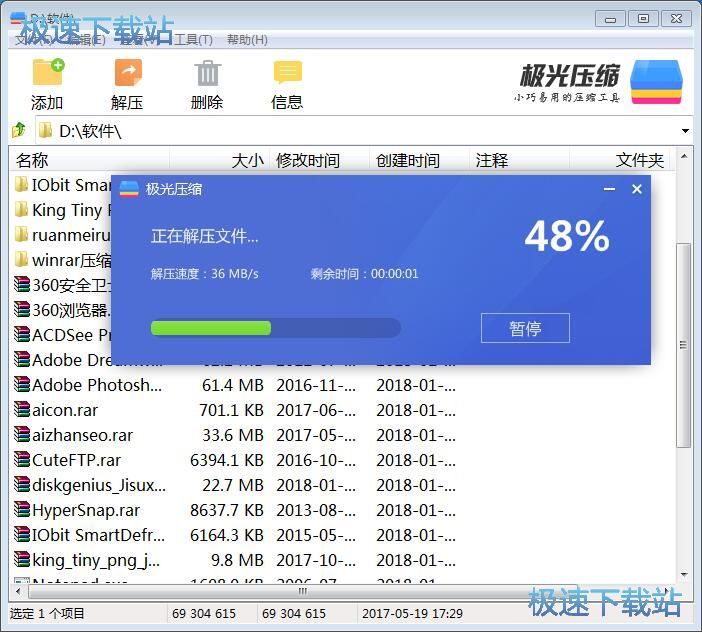Sort by the 注释 column header
702x632 pixels.
(x=519, y=160)
